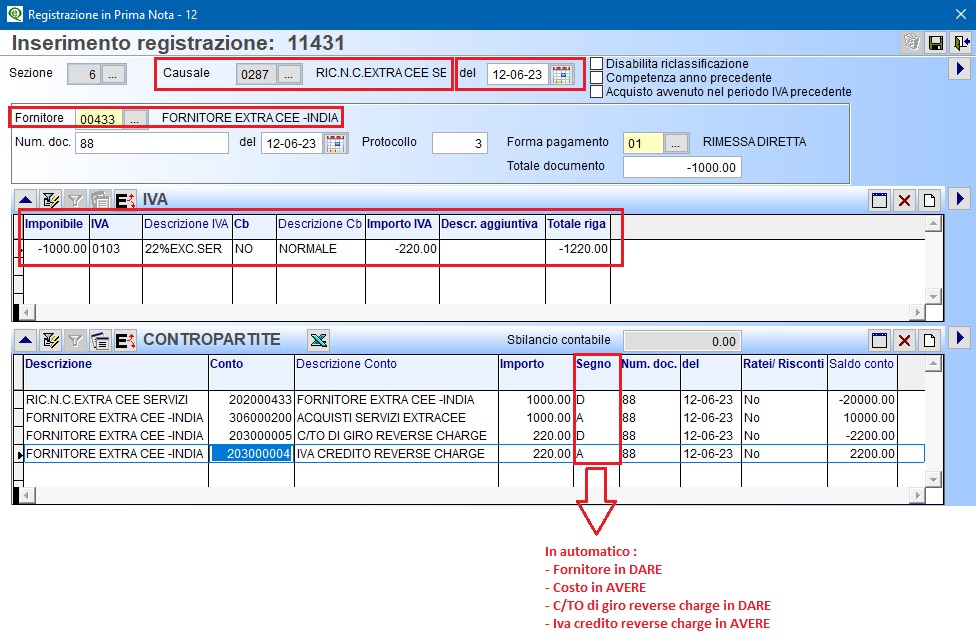976x639 pixels.
Task: Click the grayed trash bin icon
Action: (911, 43)
